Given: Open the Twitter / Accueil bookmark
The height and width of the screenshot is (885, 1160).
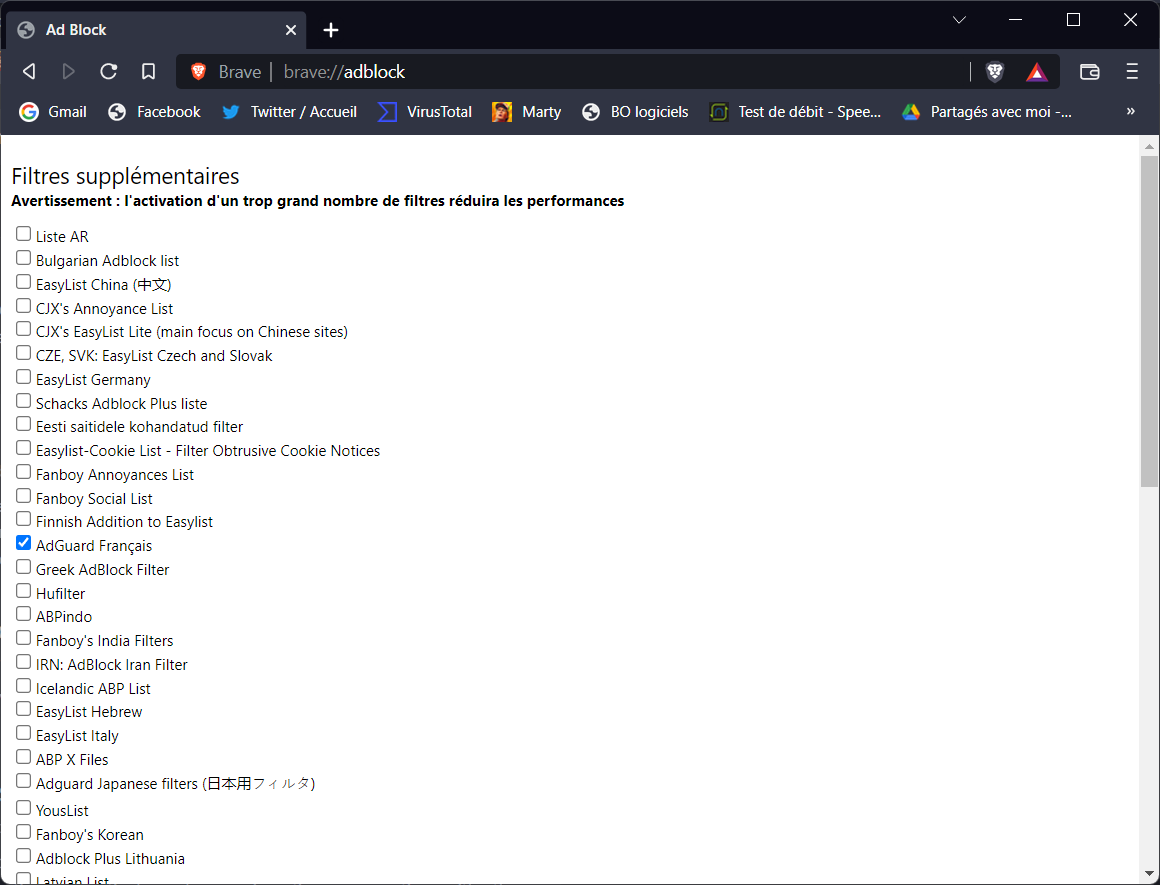Looking at the screenshot, I should coord(289,112).
